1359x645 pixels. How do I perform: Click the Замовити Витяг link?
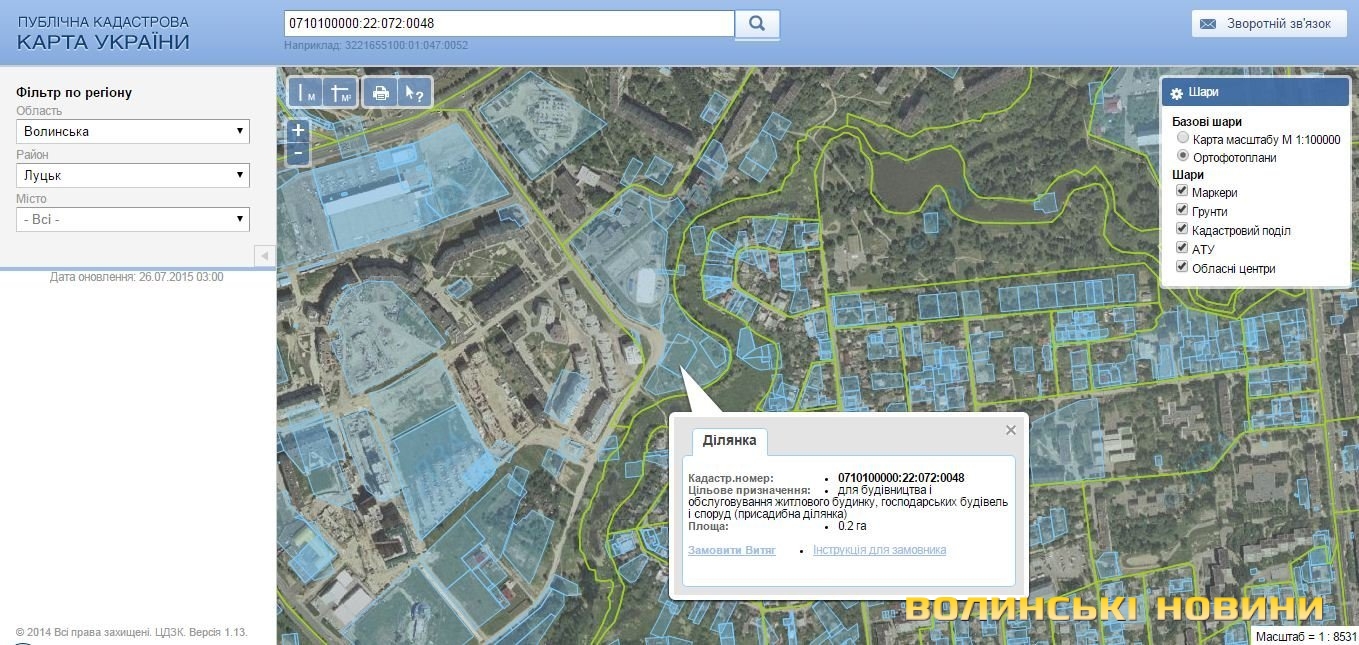731,550
